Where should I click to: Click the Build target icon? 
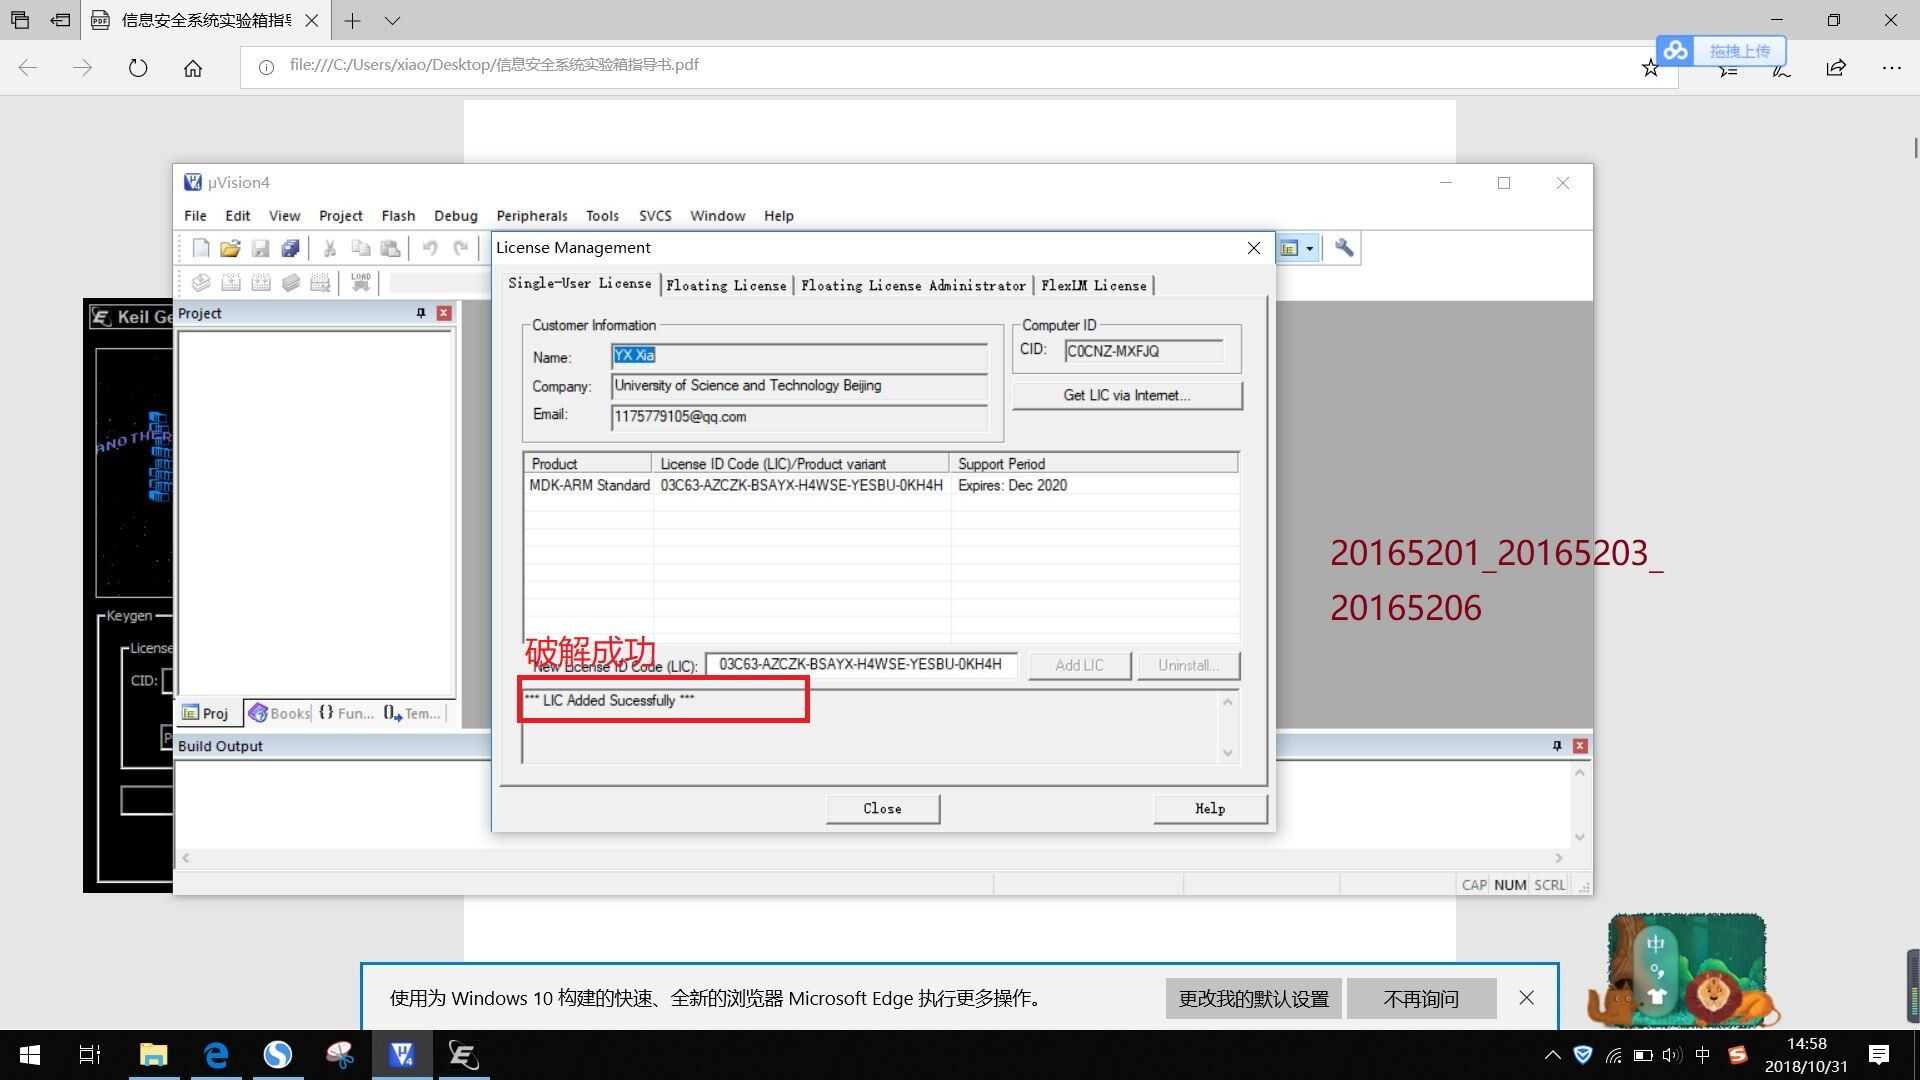pos(231,283)
